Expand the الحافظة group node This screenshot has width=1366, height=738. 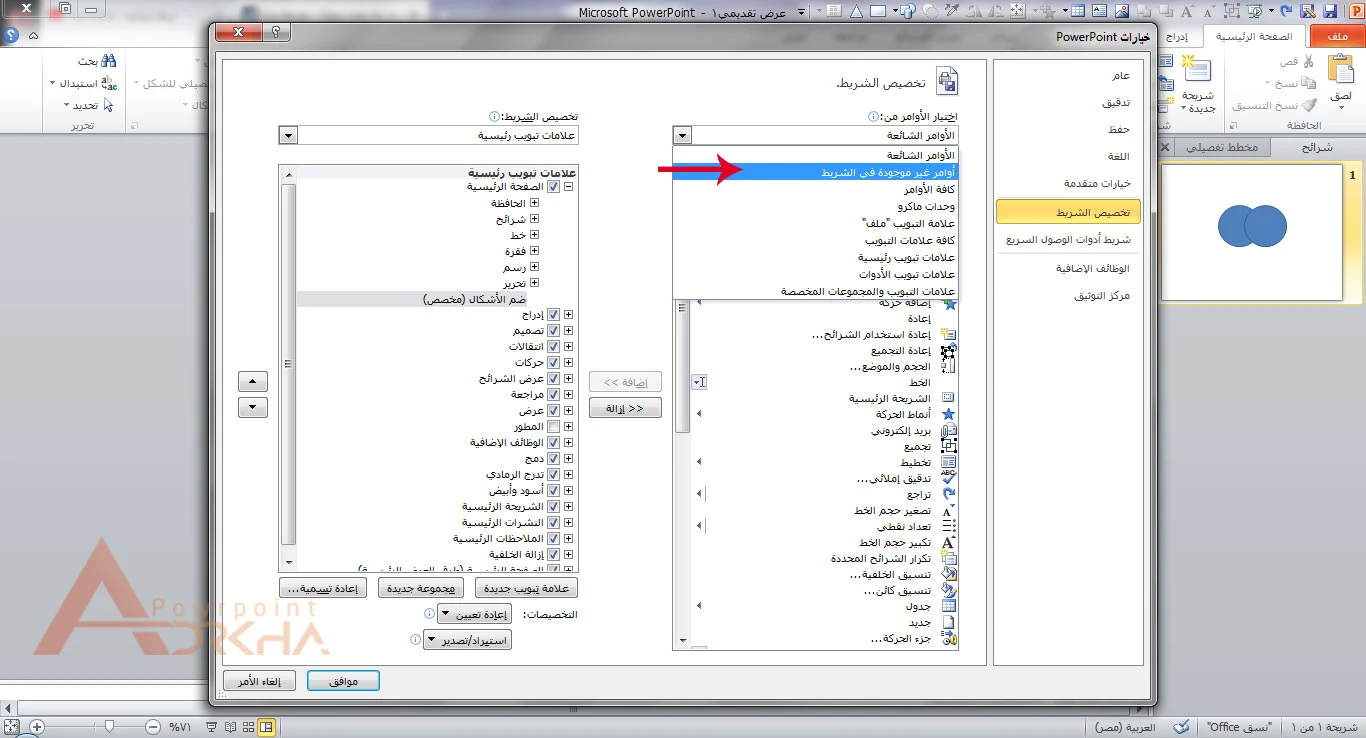534,203
